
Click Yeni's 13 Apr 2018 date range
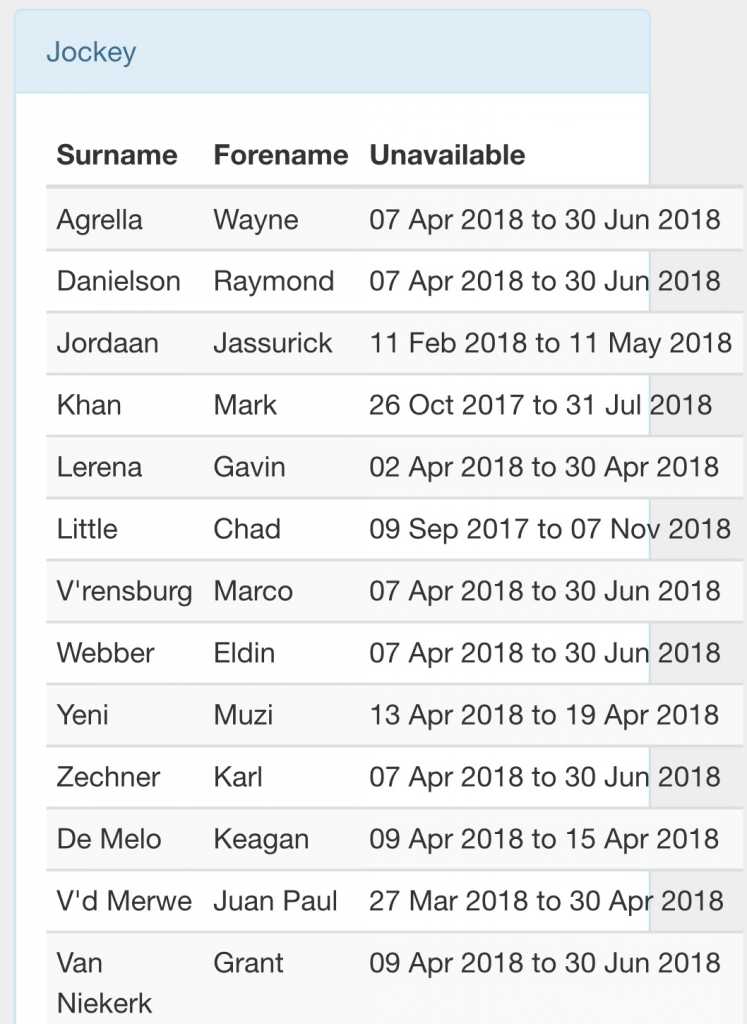(x=544, y=715)
